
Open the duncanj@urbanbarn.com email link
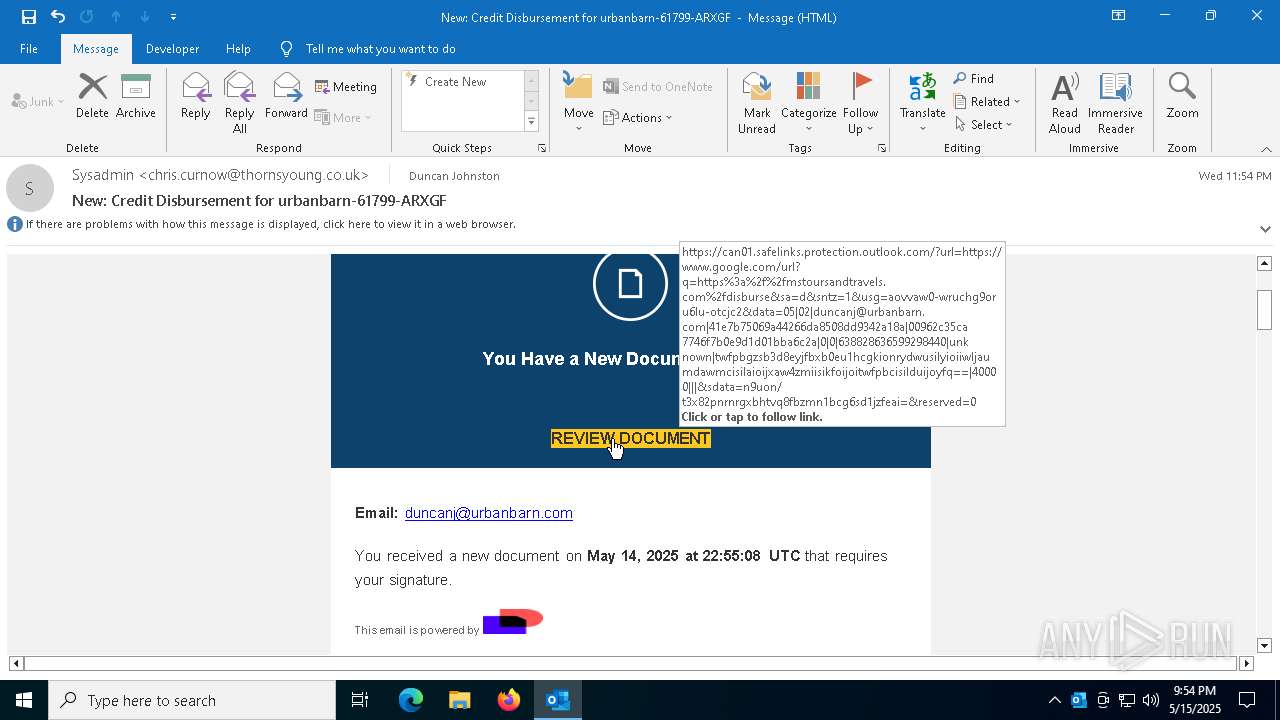pos(489,513)
